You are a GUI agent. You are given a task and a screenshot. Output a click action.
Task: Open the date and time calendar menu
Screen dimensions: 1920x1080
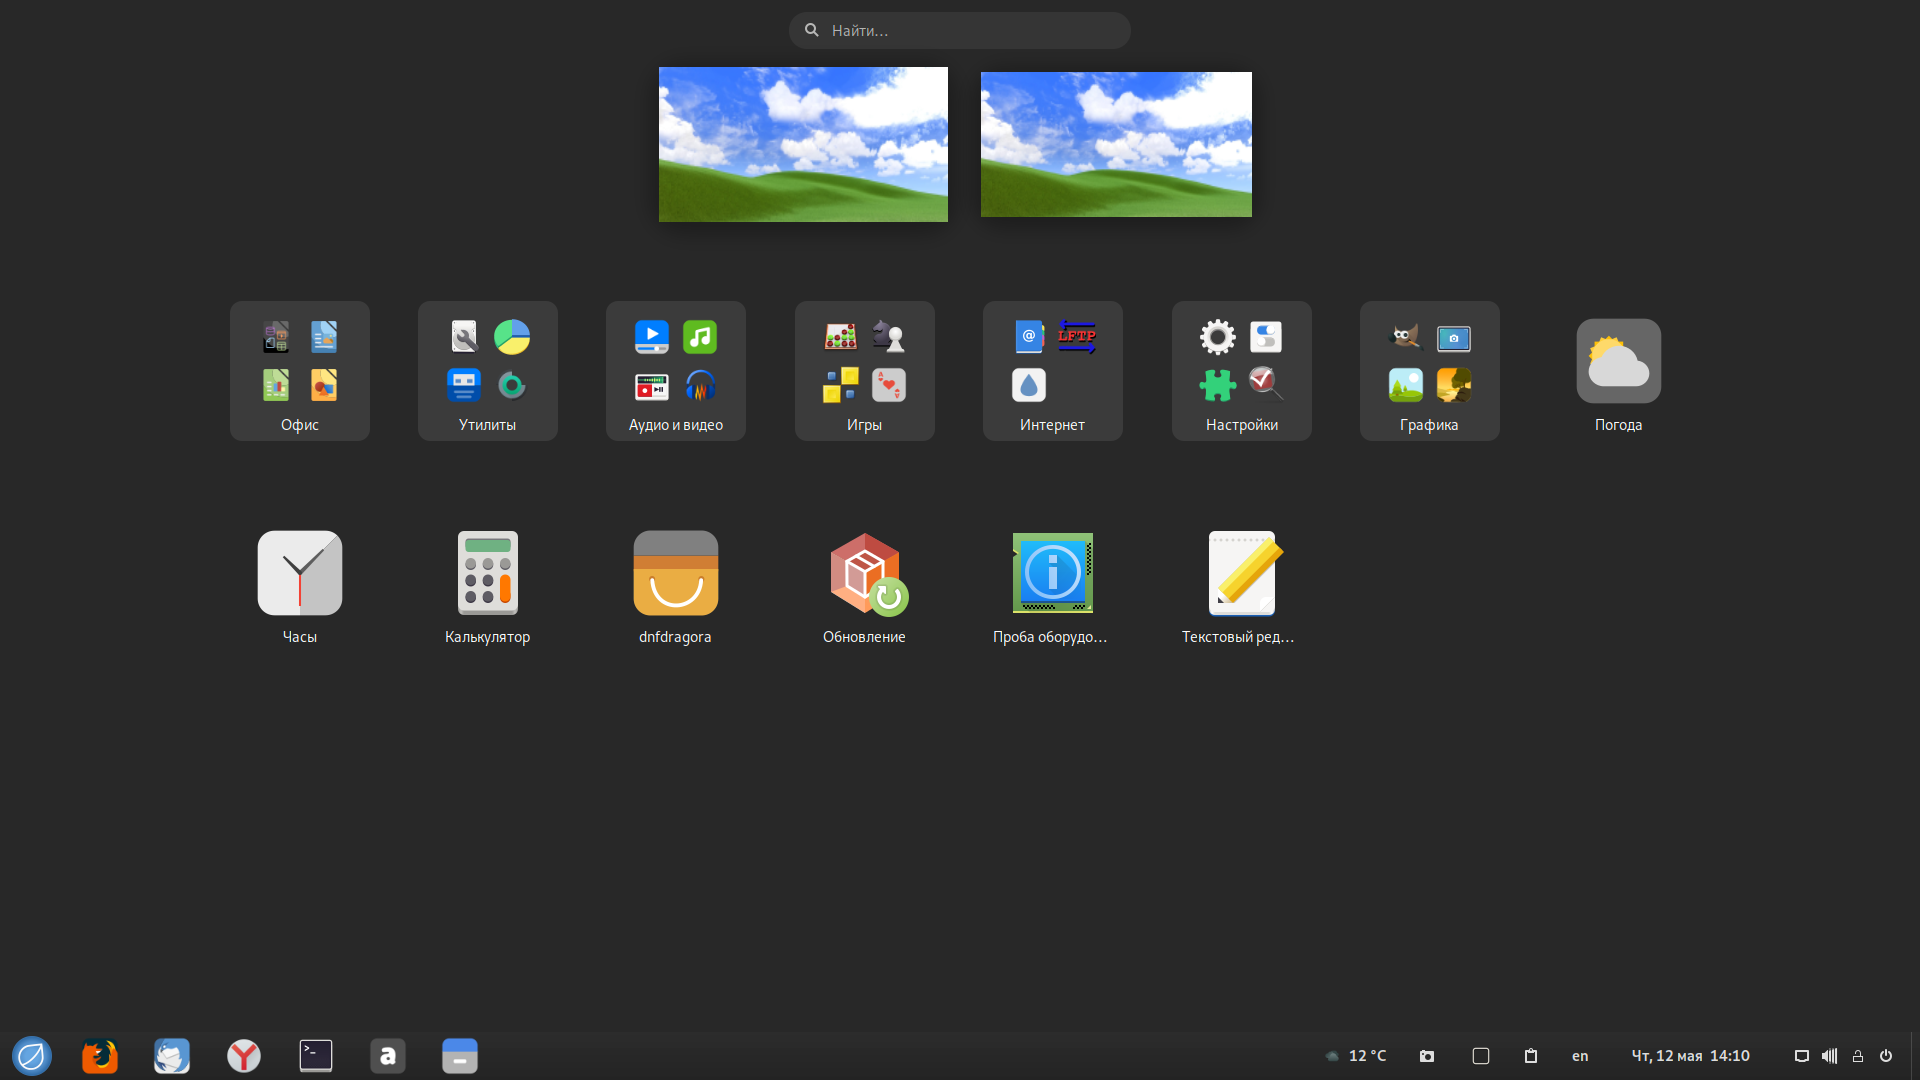pos(1690,1056)
